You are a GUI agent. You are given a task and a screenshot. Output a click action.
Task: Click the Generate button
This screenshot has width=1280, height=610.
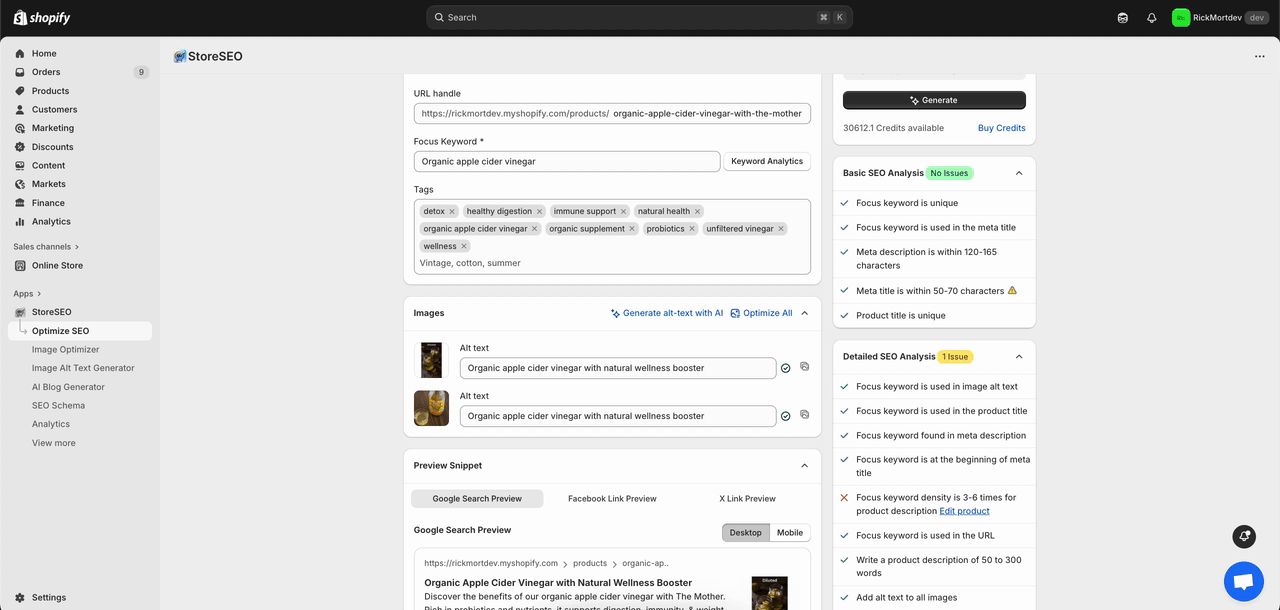(x=934, y=100)
